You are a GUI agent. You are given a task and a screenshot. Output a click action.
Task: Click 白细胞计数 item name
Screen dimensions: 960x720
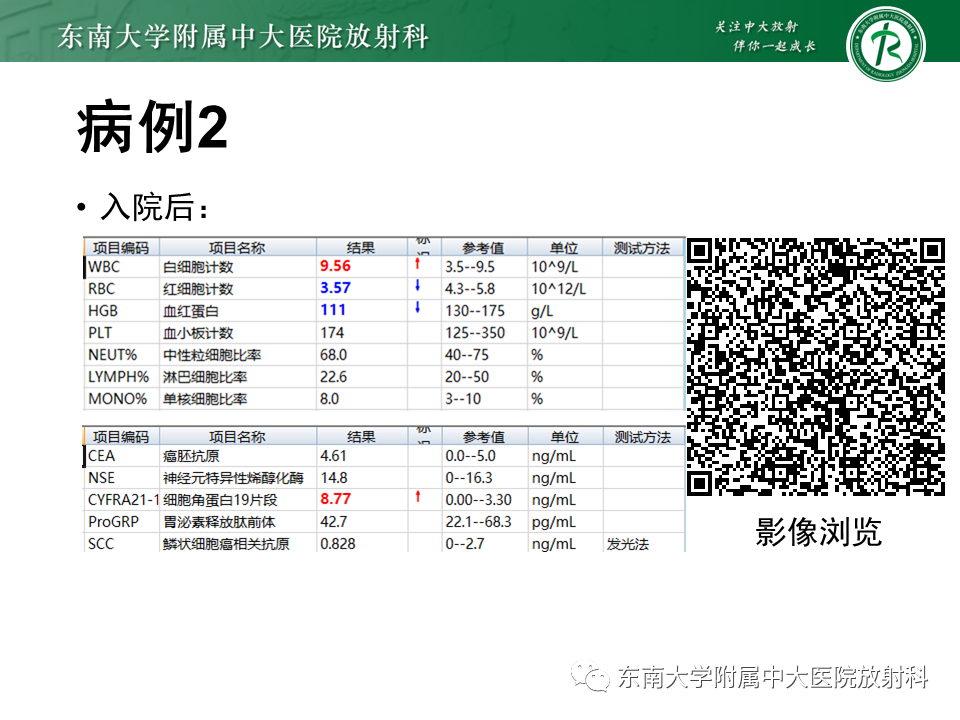click(x=198, y=267)
